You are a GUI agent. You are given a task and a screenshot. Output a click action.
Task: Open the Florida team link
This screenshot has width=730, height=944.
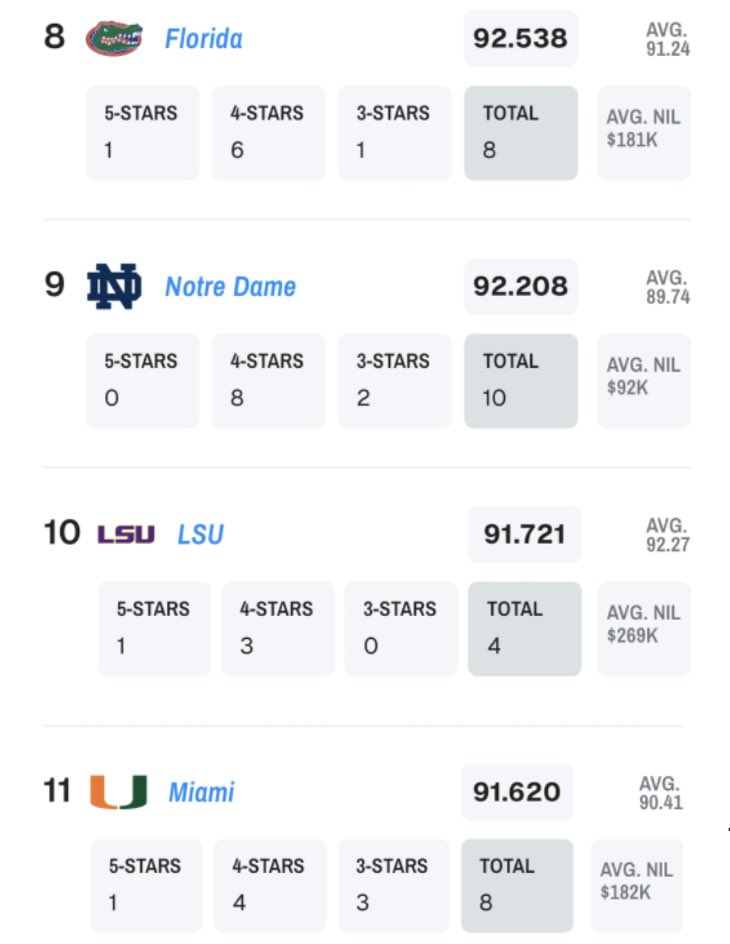203,39
